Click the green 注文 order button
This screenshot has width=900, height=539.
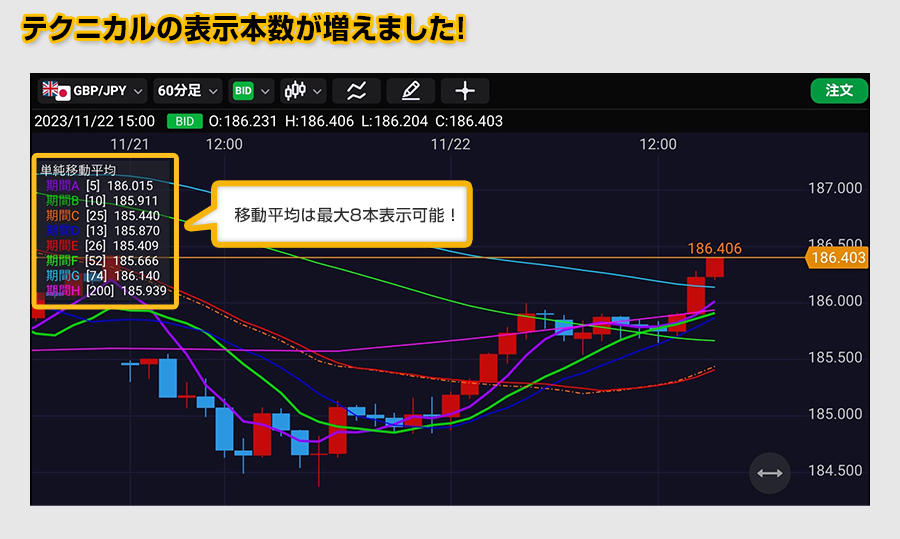pyautogui.click(x=839, y=91)
